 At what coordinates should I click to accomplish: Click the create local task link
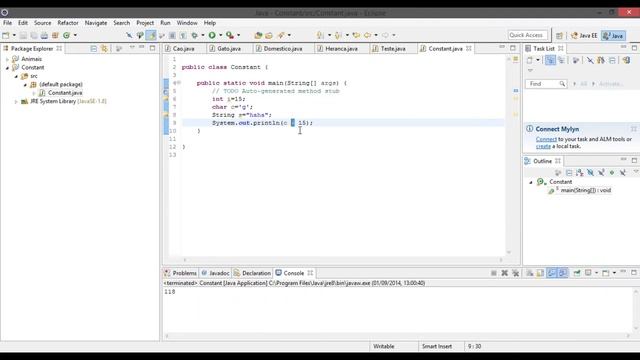point(543,146)
